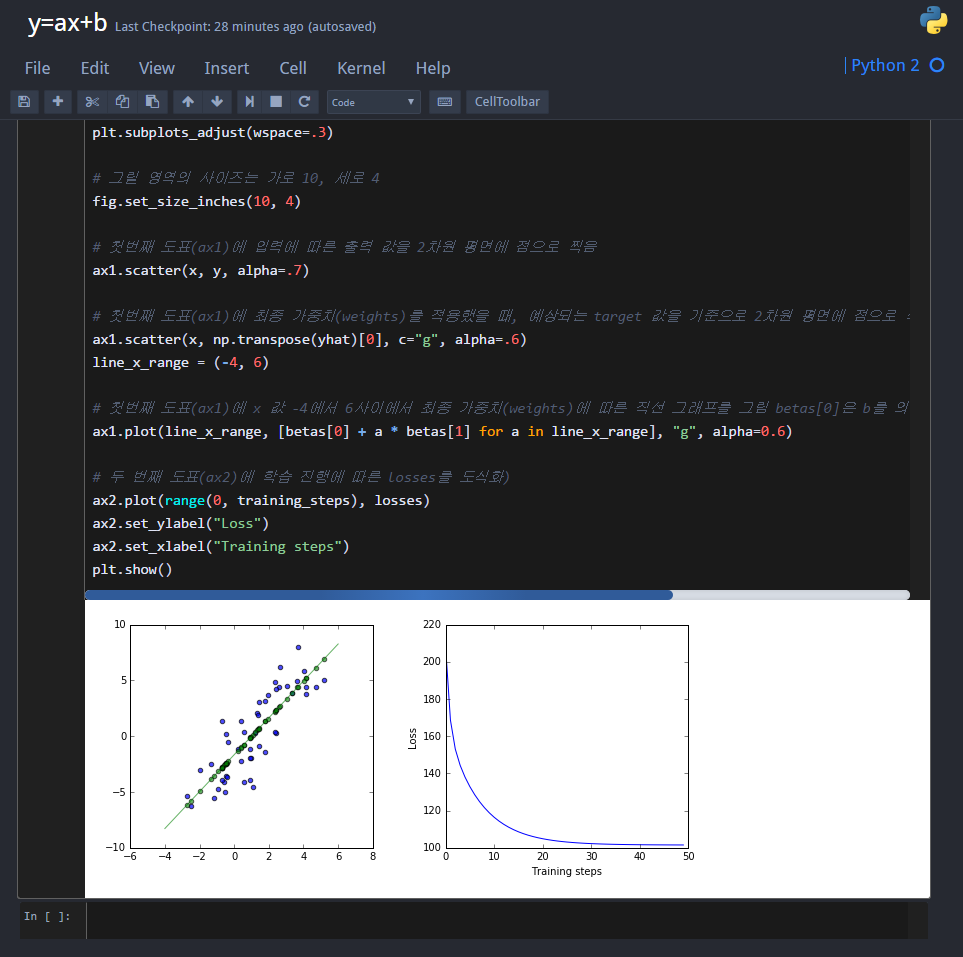Restart the kernel using the circular arrow icon

point(304,102)
